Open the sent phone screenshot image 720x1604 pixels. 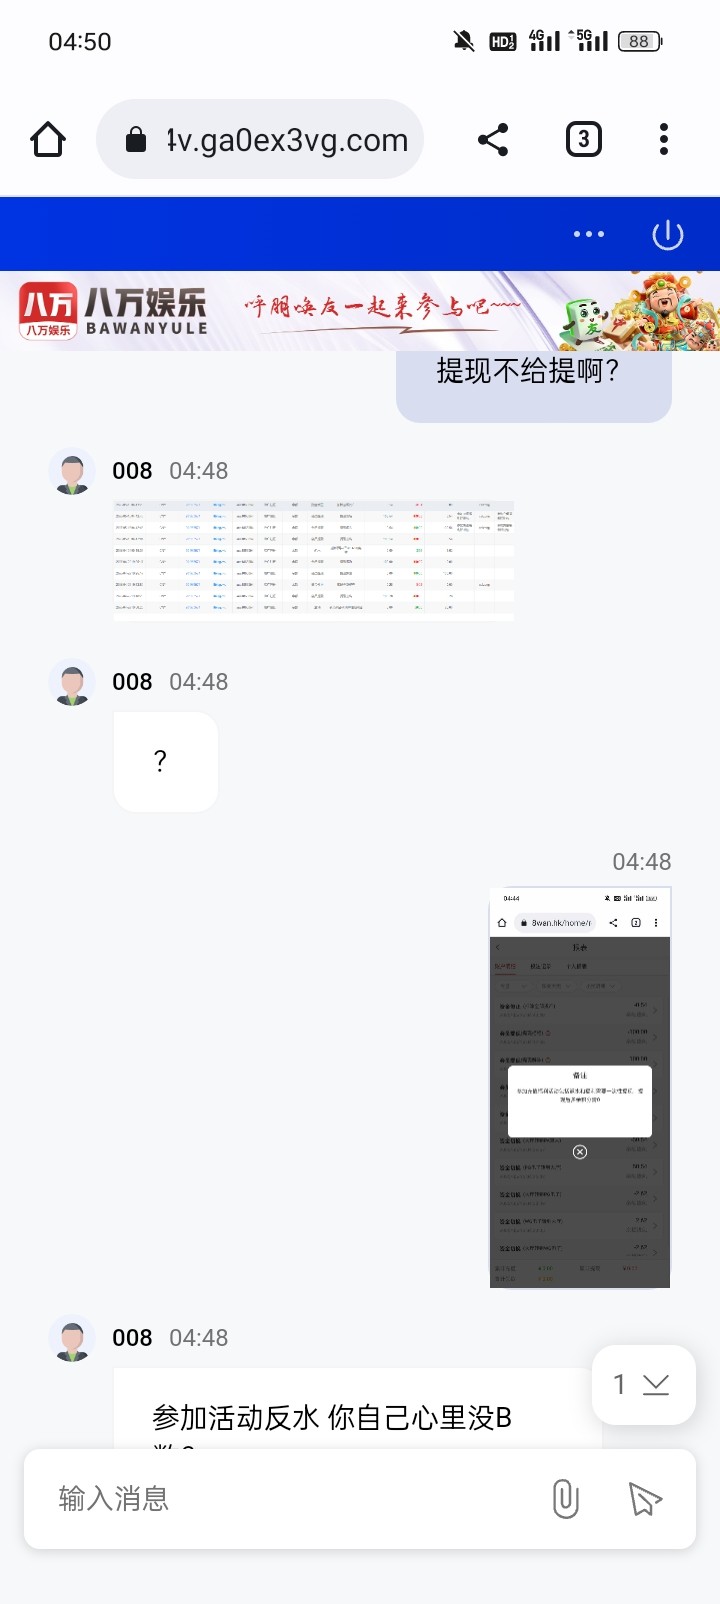[580, 1087]
